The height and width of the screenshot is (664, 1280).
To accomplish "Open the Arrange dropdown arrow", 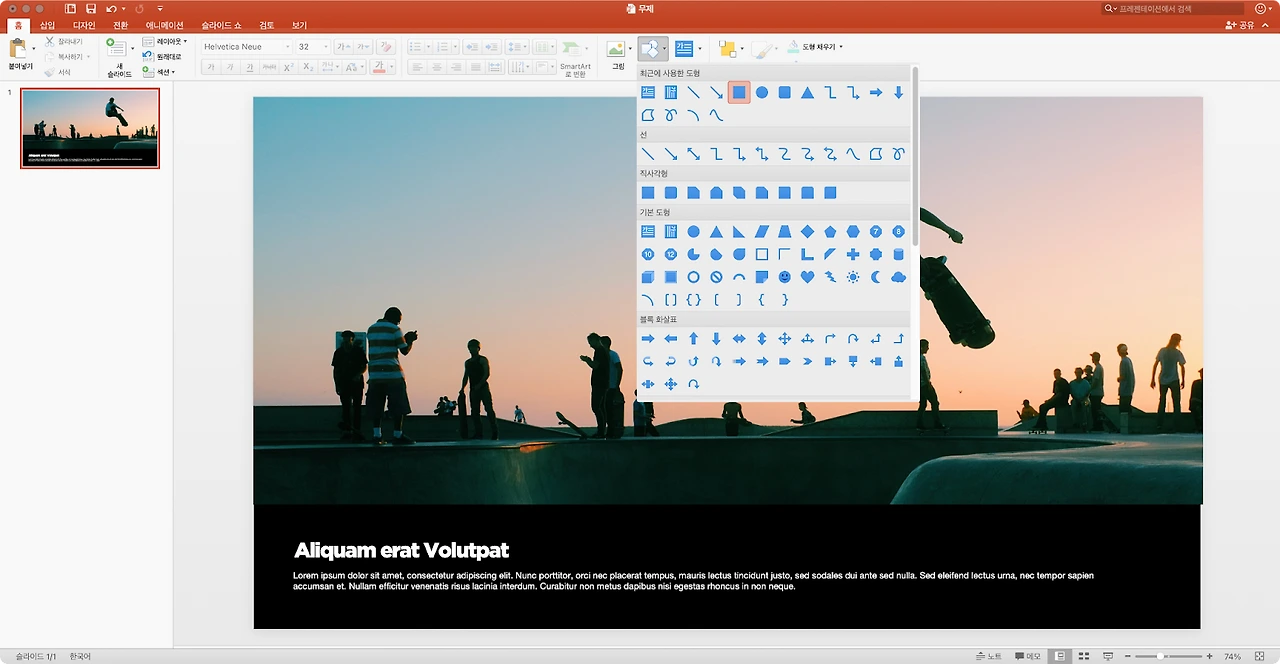I will pyautogui.click(x=742, y=48).
